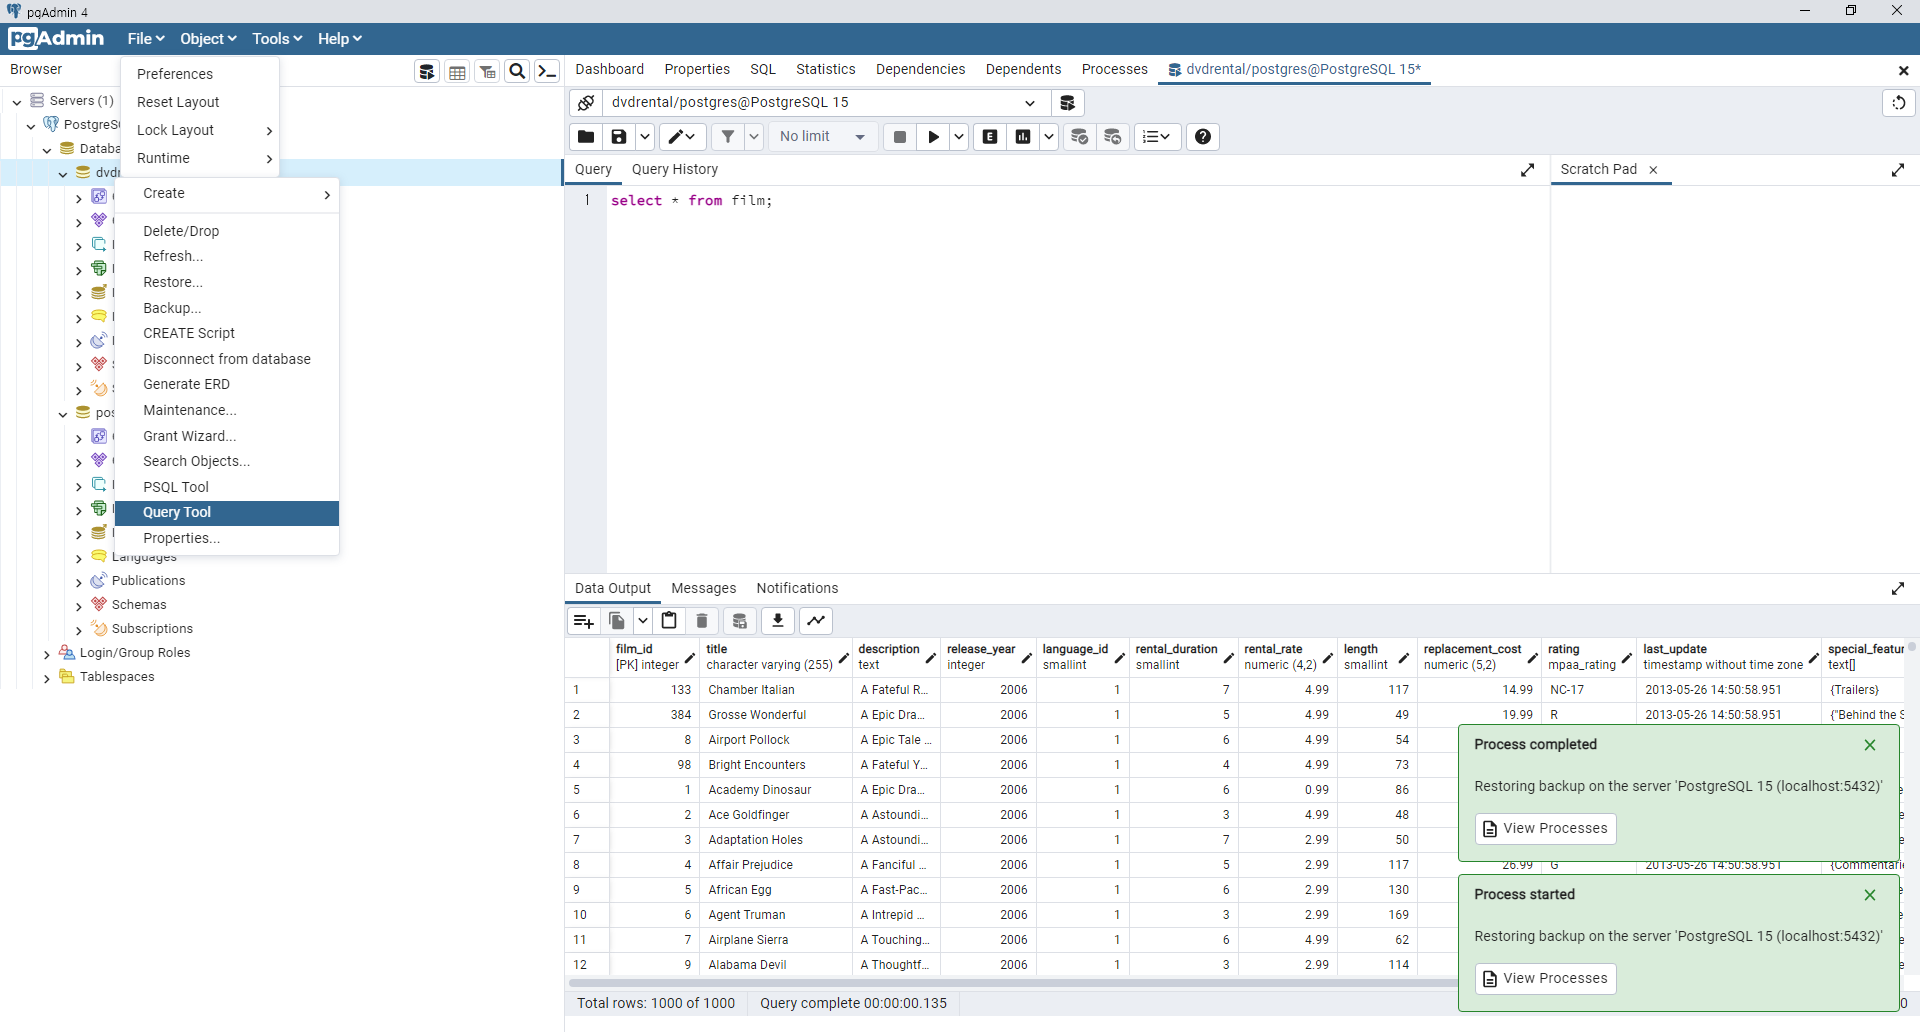Choose Backup... from the Object menu
This screenshot has height=1032, width=1920.
click(x=227, y=308)
